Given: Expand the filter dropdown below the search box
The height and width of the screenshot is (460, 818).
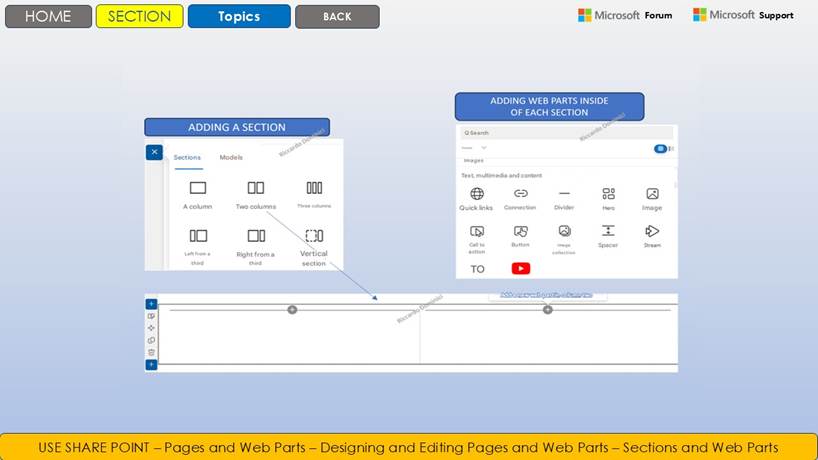Looking at the screenshot, I should pos(484,148).
